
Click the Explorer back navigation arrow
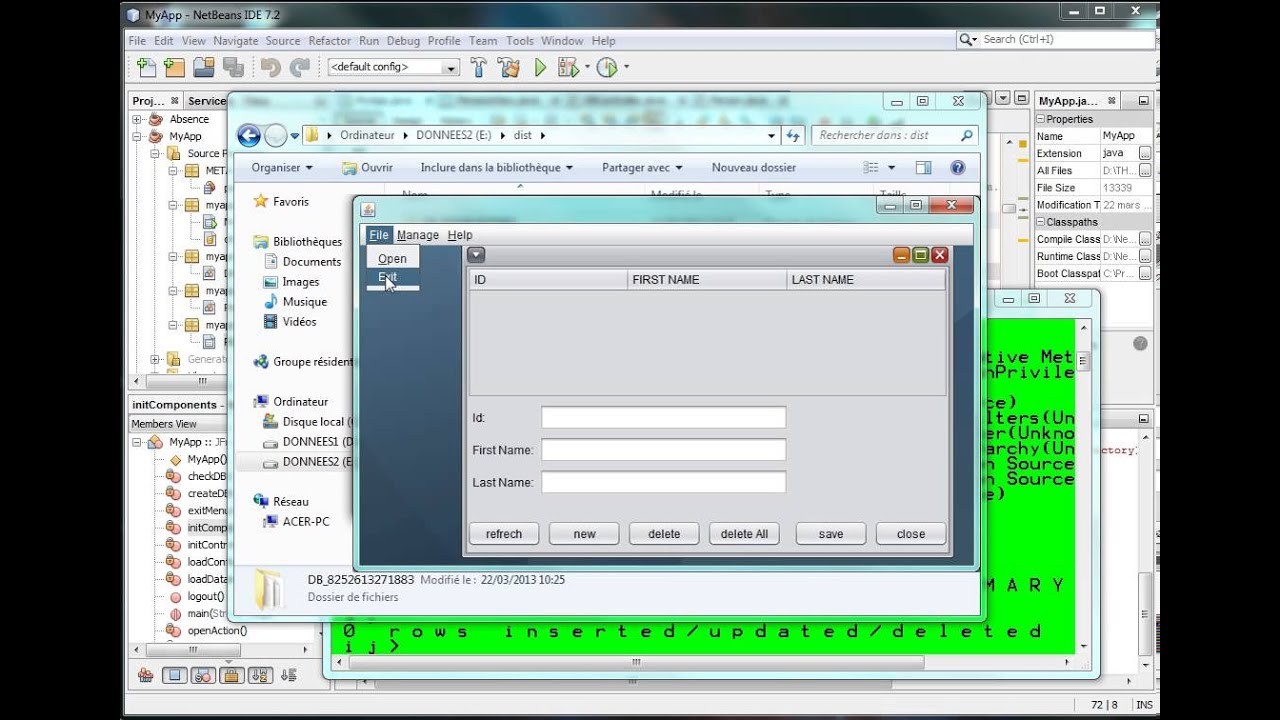point(249,135)
